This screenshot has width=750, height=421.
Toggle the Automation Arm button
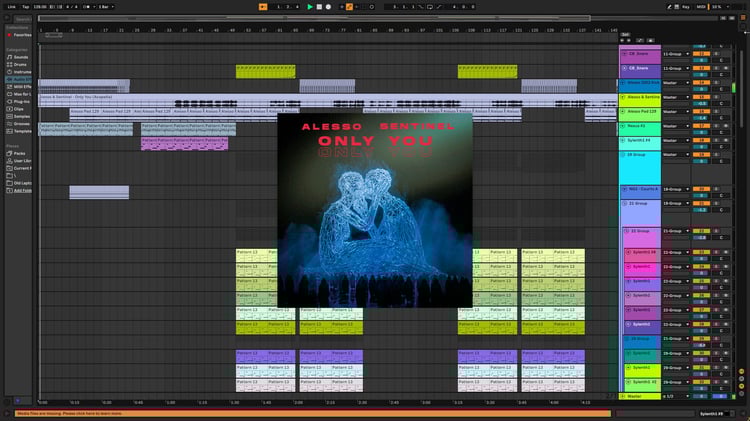point(349,7)
